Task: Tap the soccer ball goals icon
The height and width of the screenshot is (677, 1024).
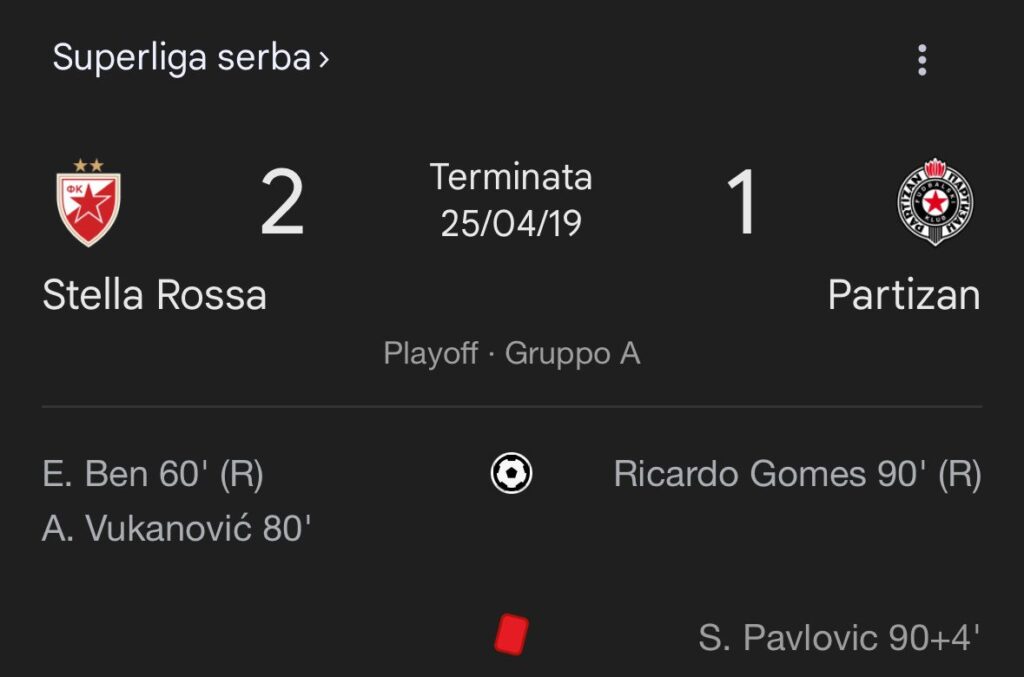Action: coord(511,472)
